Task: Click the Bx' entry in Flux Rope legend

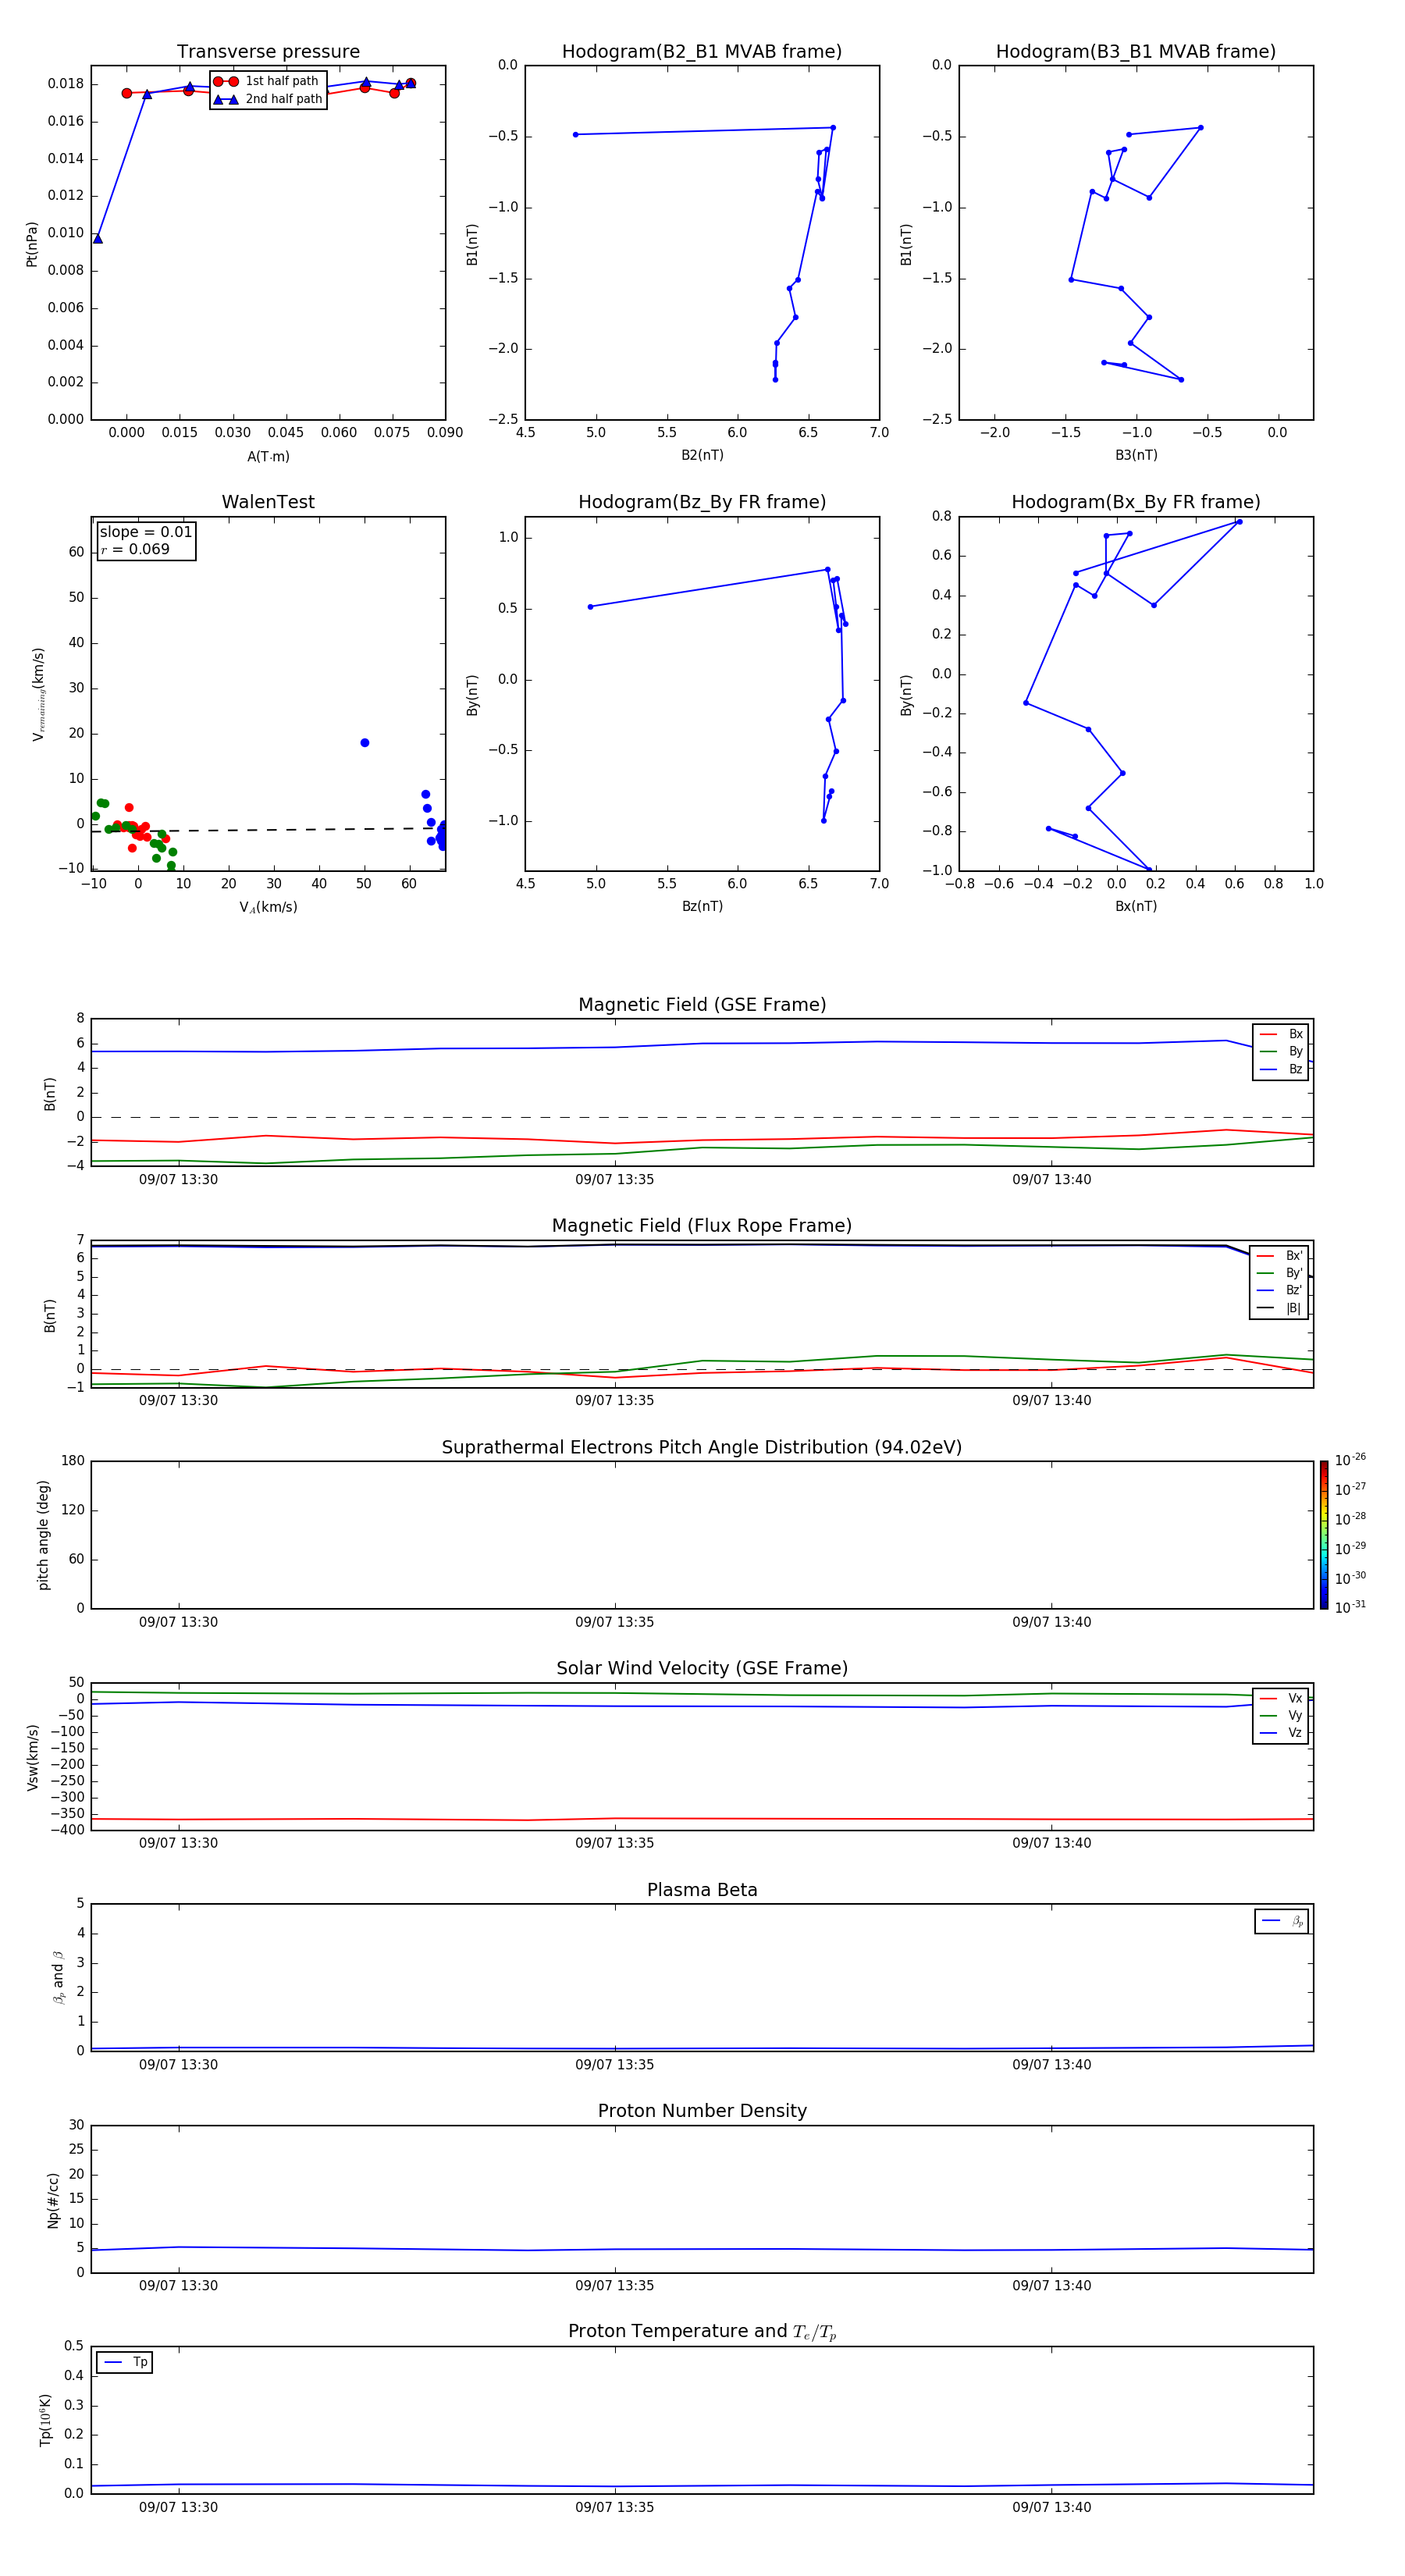Action: coord(1280,1256)
